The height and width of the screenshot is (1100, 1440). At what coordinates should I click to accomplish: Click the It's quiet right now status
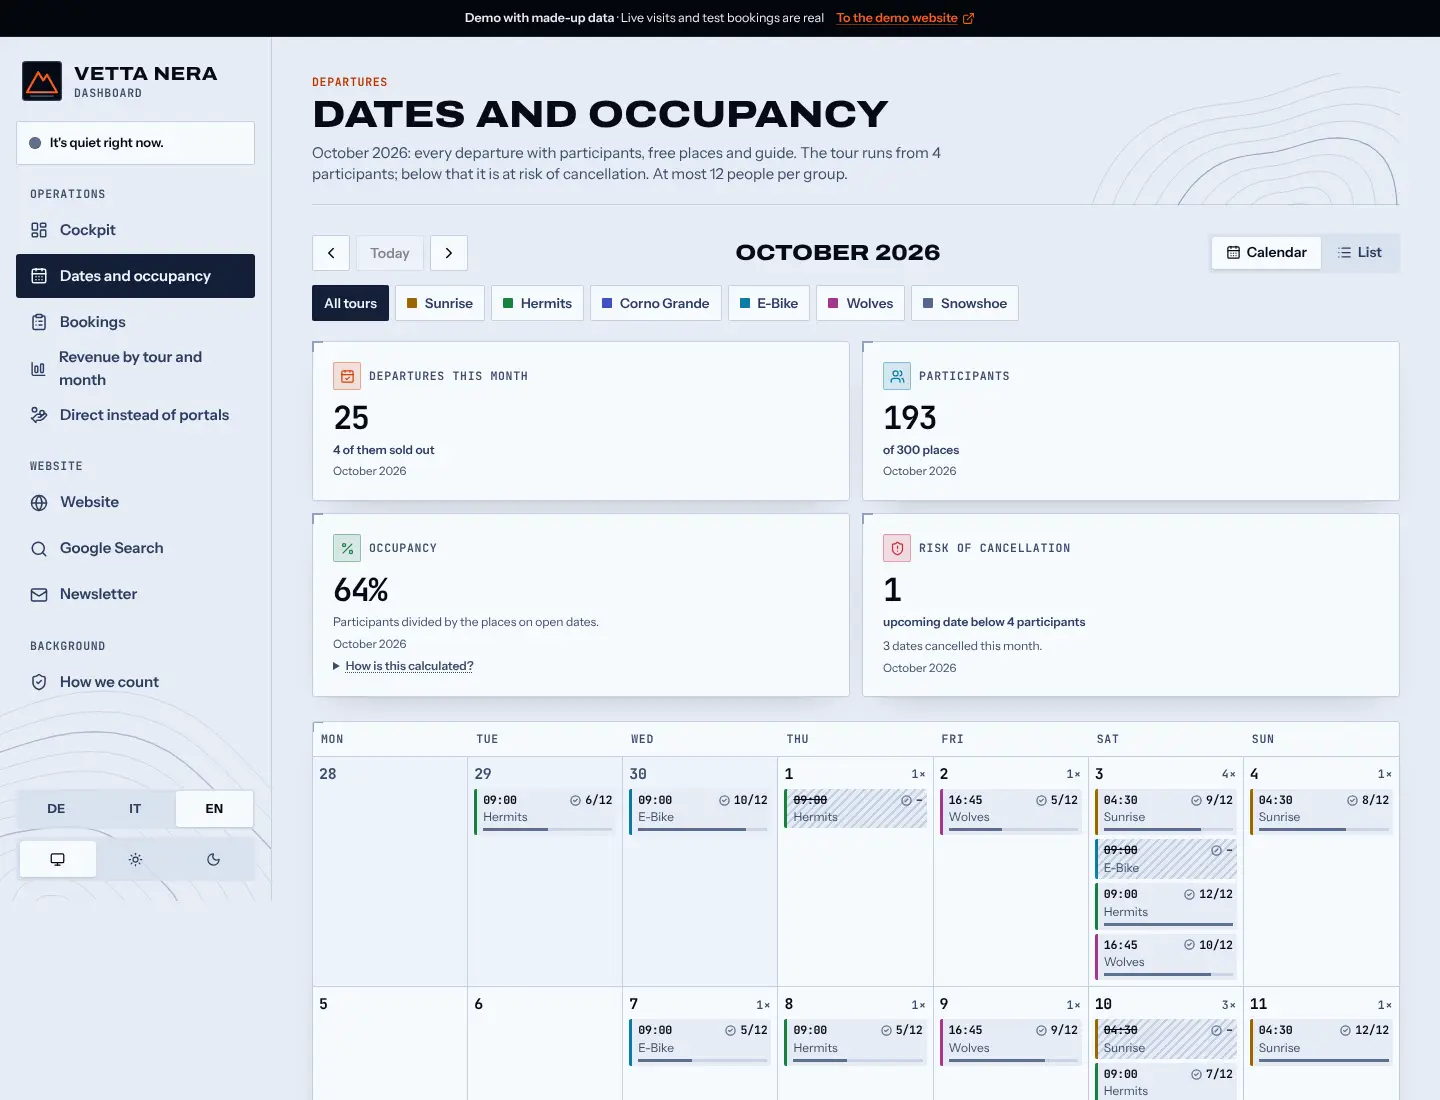coord(135,143)
